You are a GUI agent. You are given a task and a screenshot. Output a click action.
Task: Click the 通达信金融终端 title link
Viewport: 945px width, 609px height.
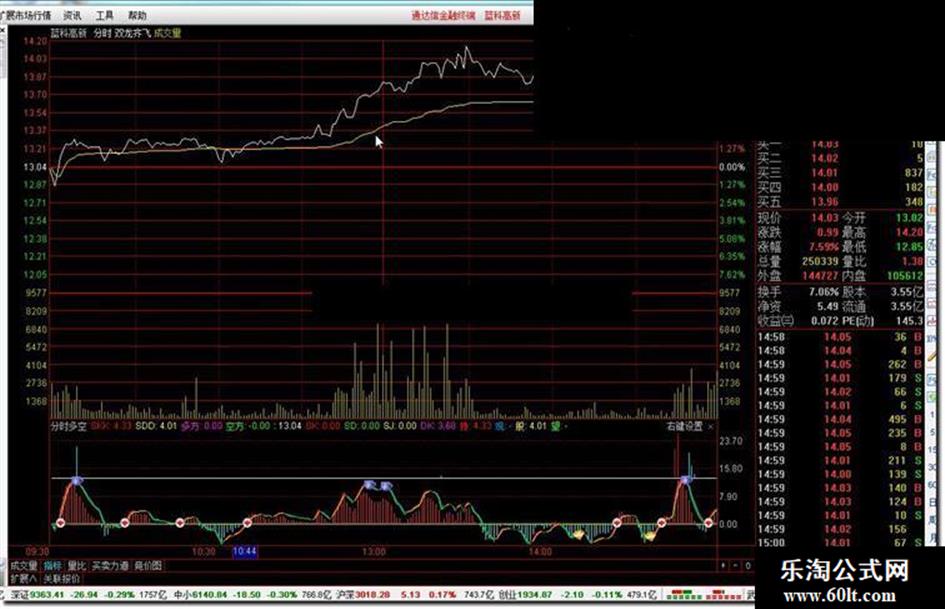tap(444, 15)
